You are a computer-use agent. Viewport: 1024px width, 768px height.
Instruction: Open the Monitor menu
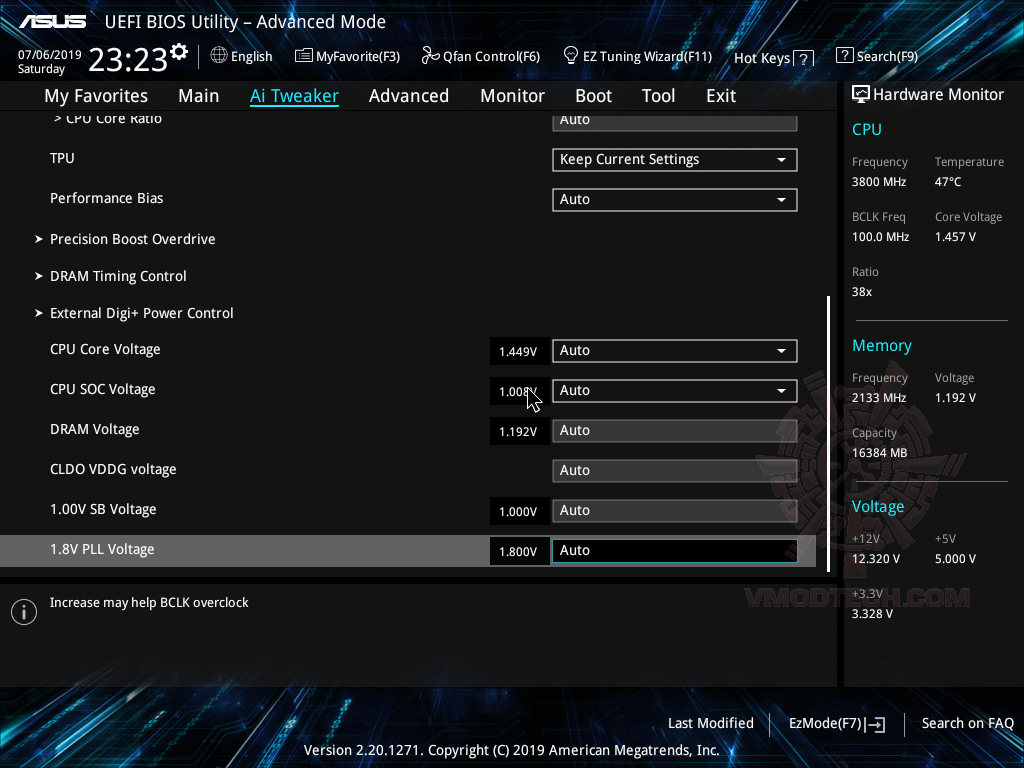(x=512, y=95)
